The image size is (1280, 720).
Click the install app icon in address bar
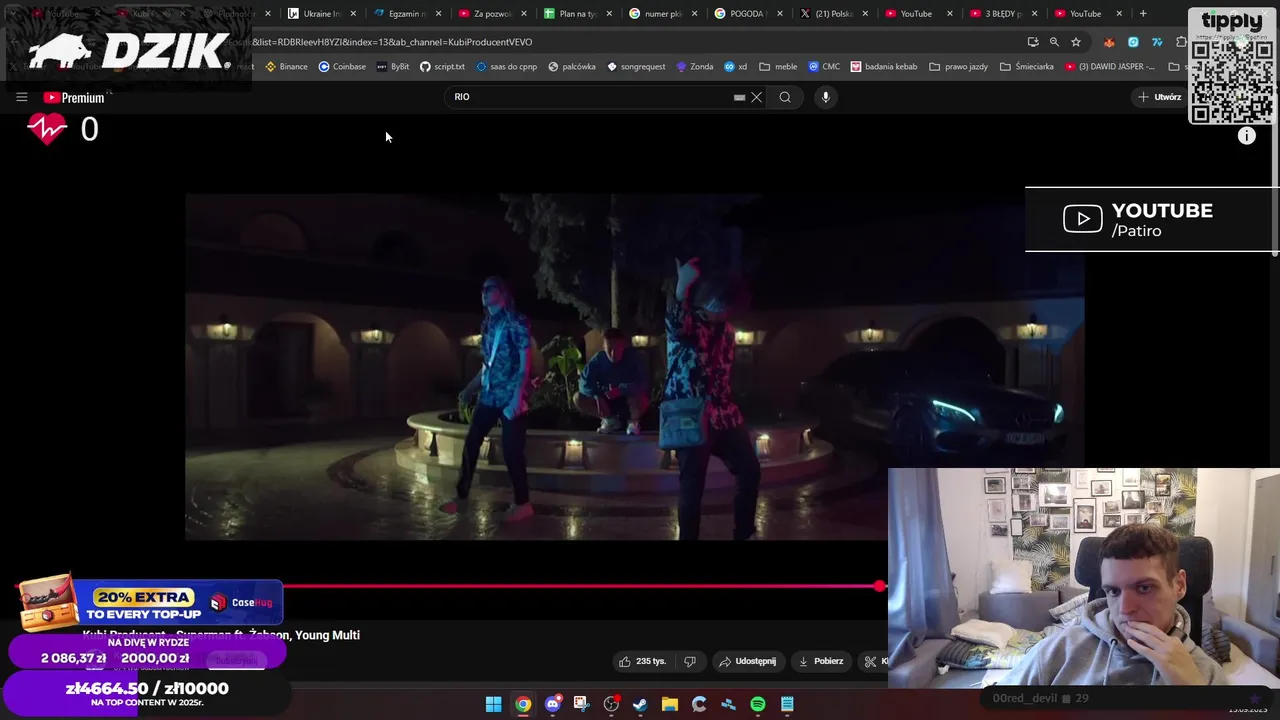[1033, 42]
